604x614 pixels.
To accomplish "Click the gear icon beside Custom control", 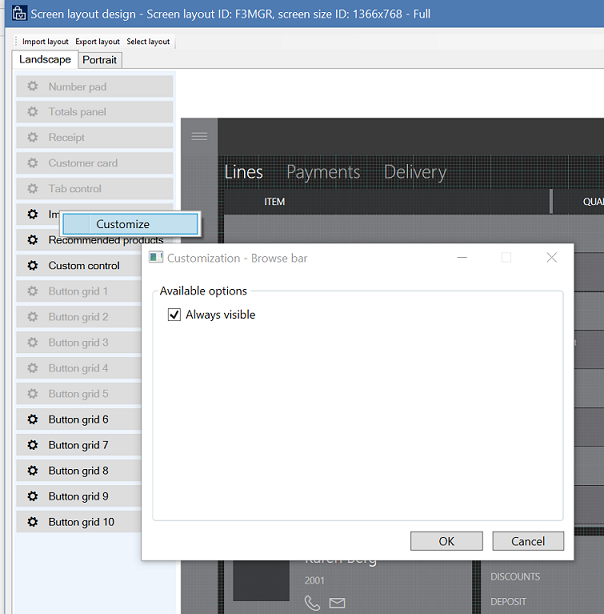I will click(33, 265).
